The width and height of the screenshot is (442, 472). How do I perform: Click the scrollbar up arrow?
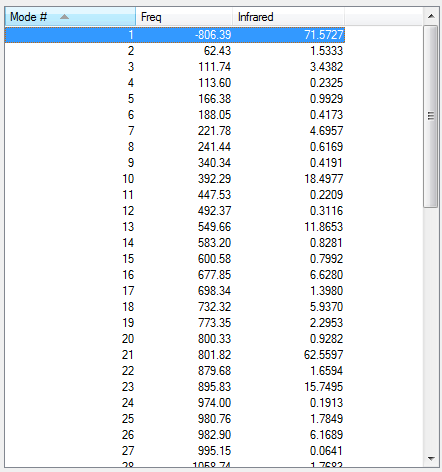[431, 16]
